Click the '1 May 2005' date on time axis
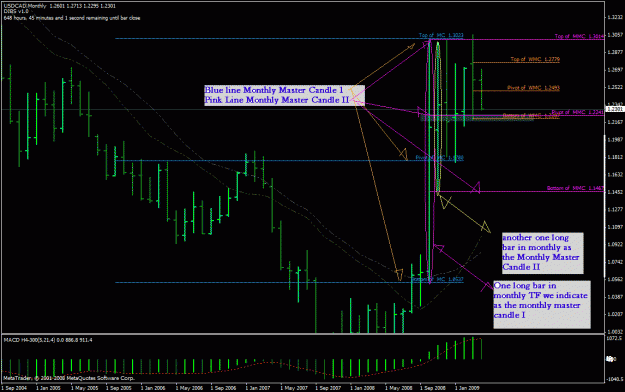 click(84, 388)
